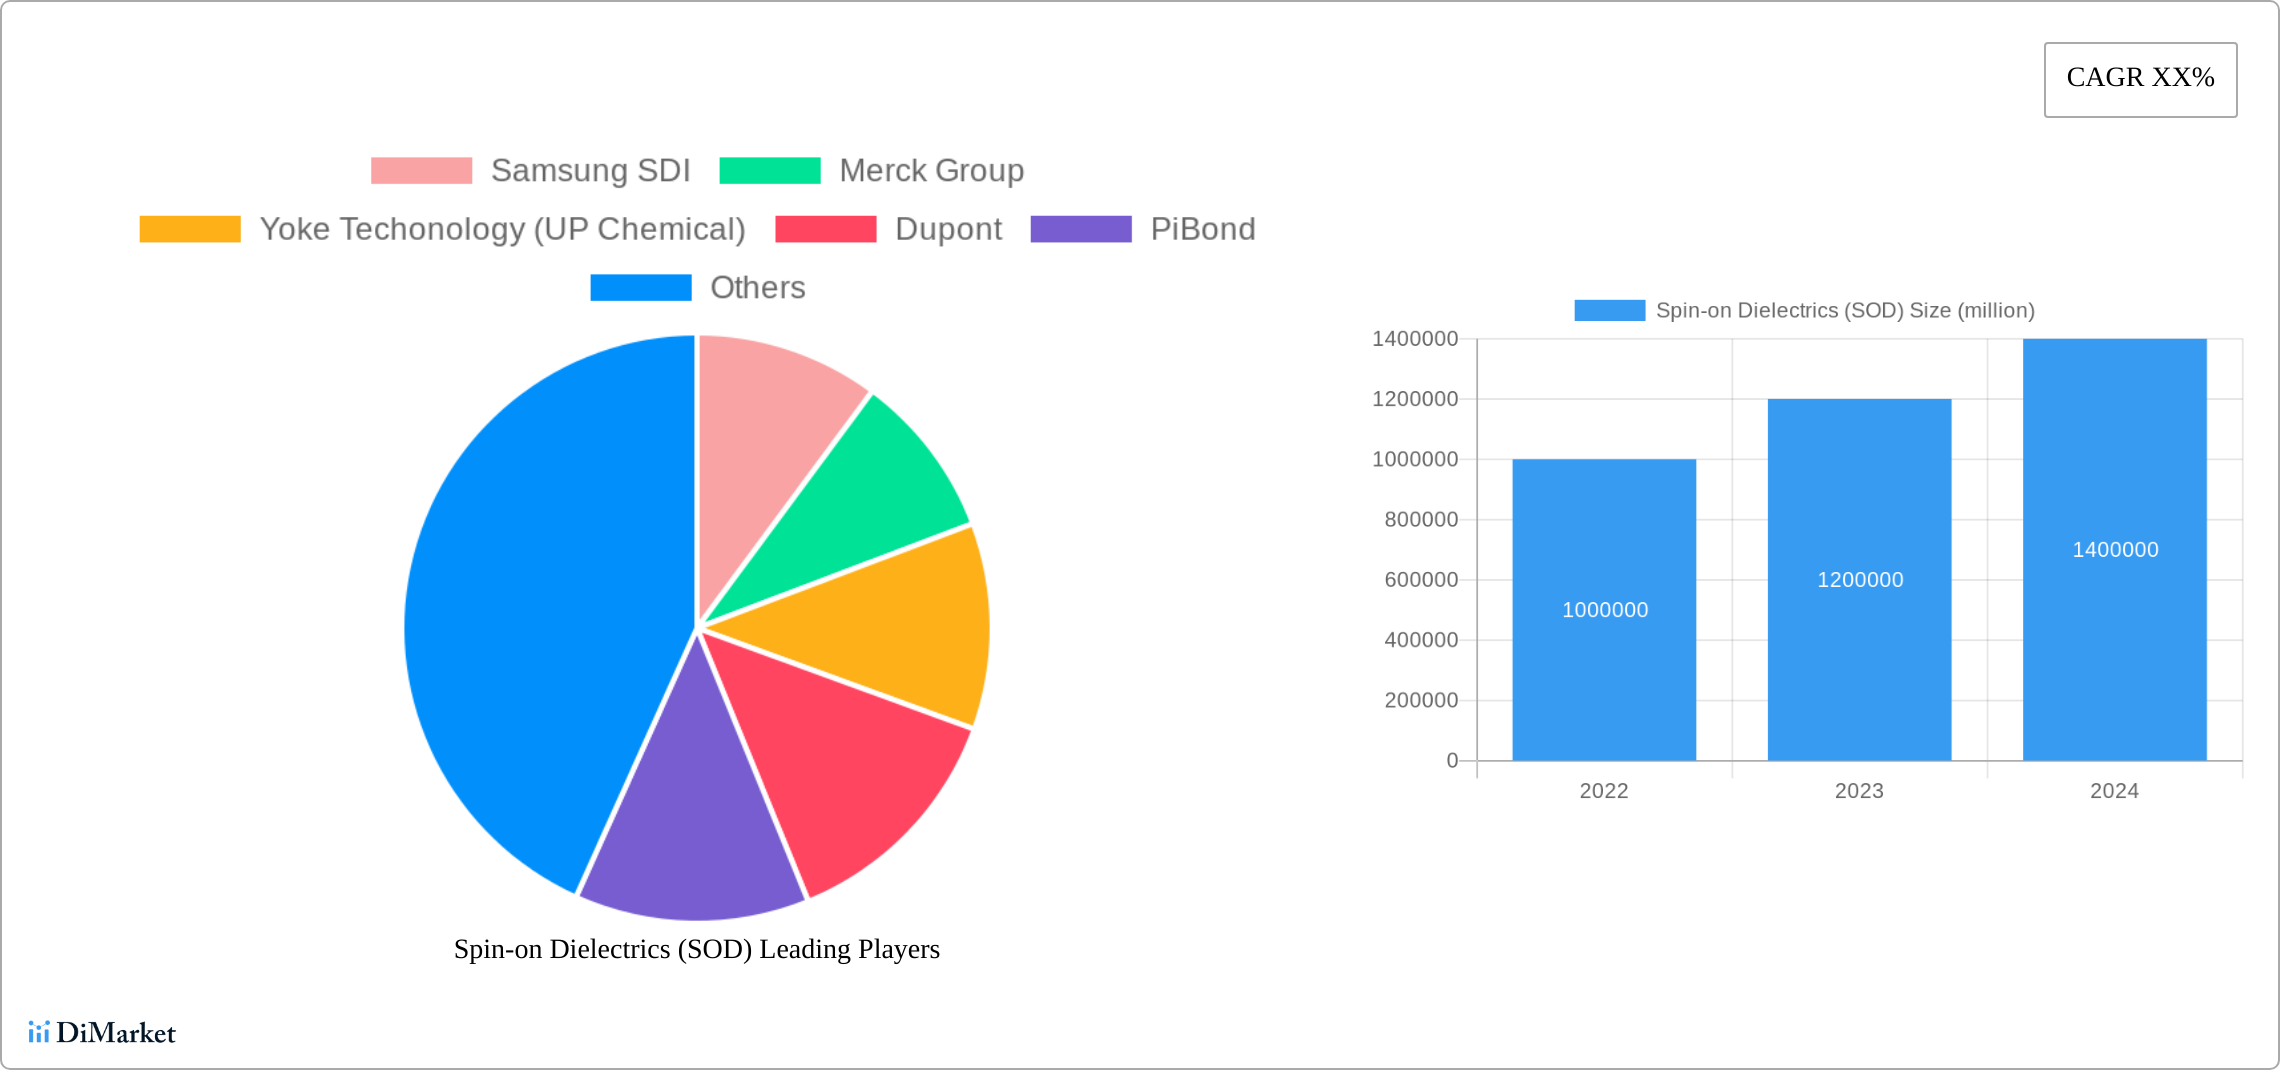The width and height of the screenshot is (2280, 1070).
Task: Click the Spin-on Dielectrics Size legend marker
Action: point(1609,310)
